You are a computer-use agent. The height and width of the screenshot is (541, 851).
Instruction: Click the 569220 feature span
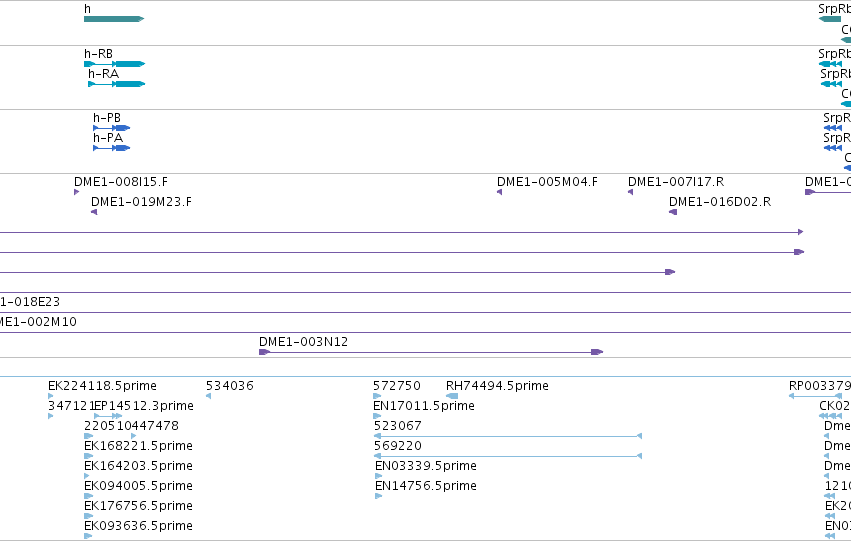coord(508,456)
